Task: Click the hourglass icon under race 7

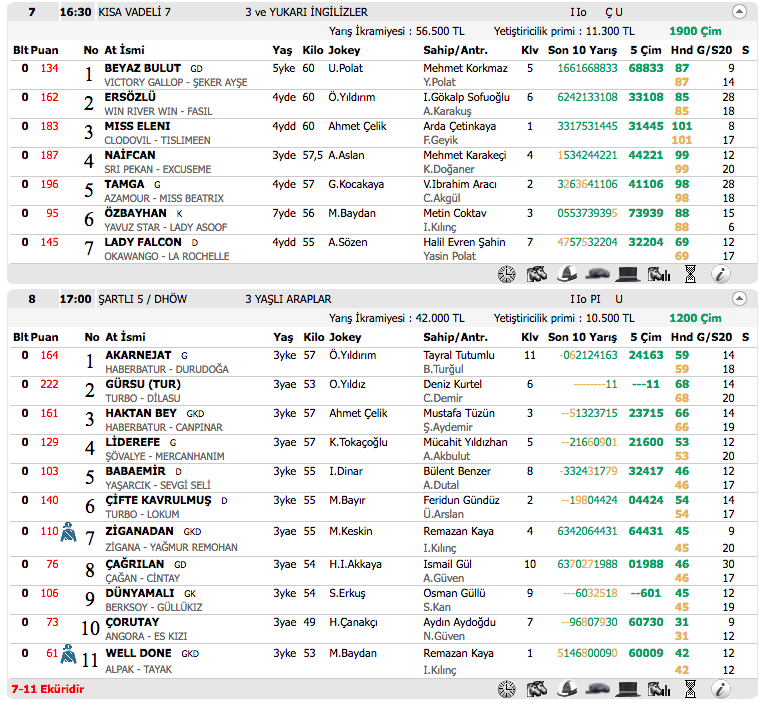Action: click(689, 273)
